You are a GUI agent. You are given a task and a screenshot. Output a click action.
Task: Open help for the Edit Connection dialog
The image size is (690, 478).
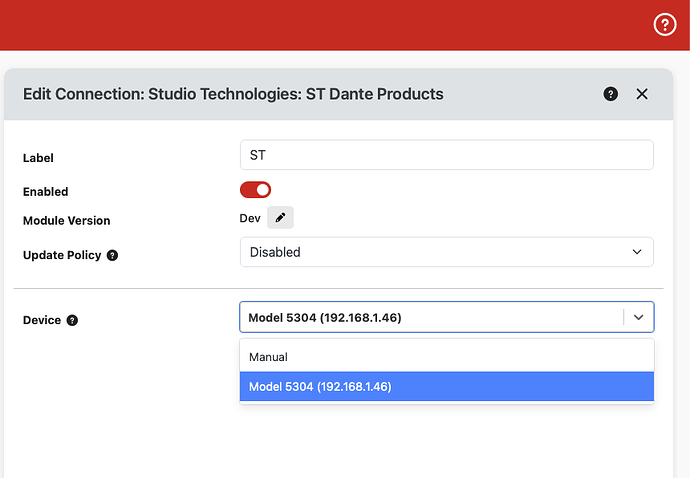coord(611,94)
